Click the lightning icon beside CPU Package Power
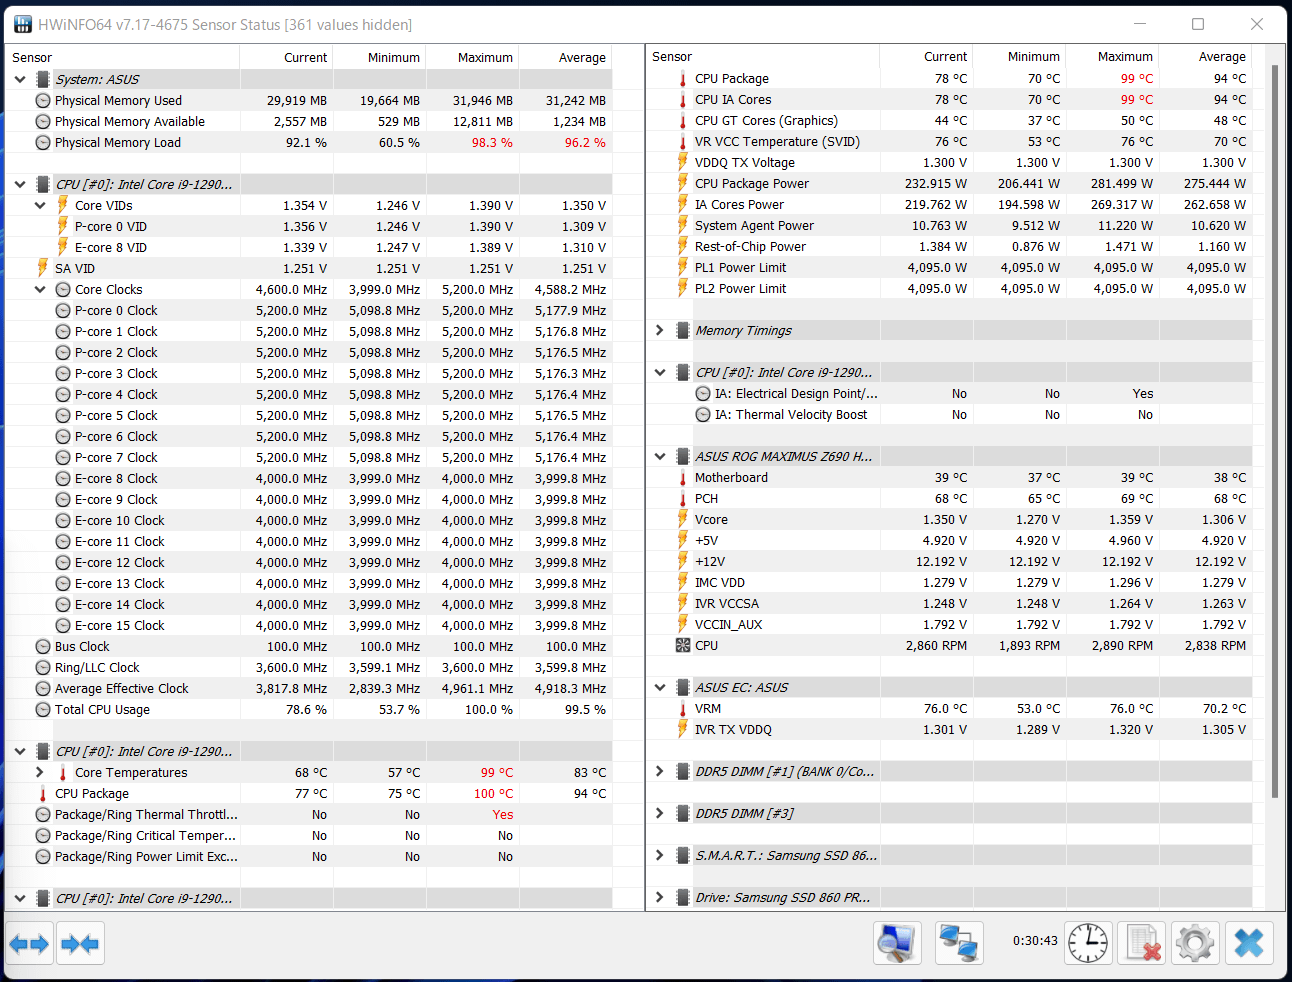 [683, 184]
